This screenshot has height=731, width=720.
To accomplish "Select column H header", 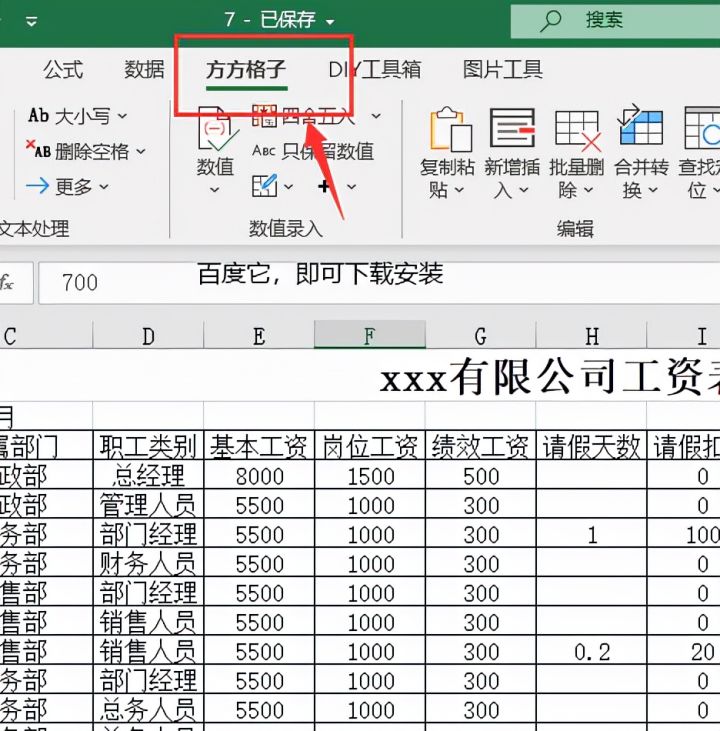I will tap(591, 336).
